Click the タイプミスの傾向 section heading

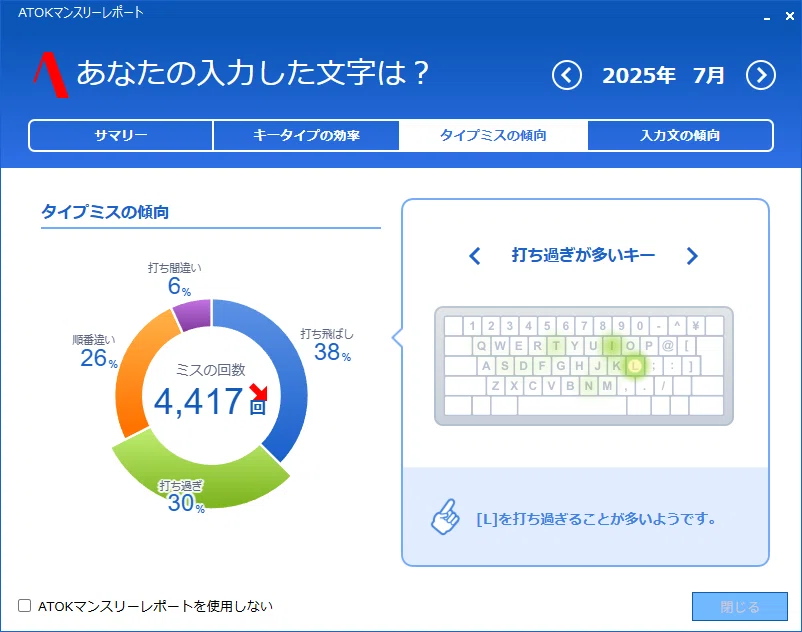pyautogui.click(x=105, y=212)
